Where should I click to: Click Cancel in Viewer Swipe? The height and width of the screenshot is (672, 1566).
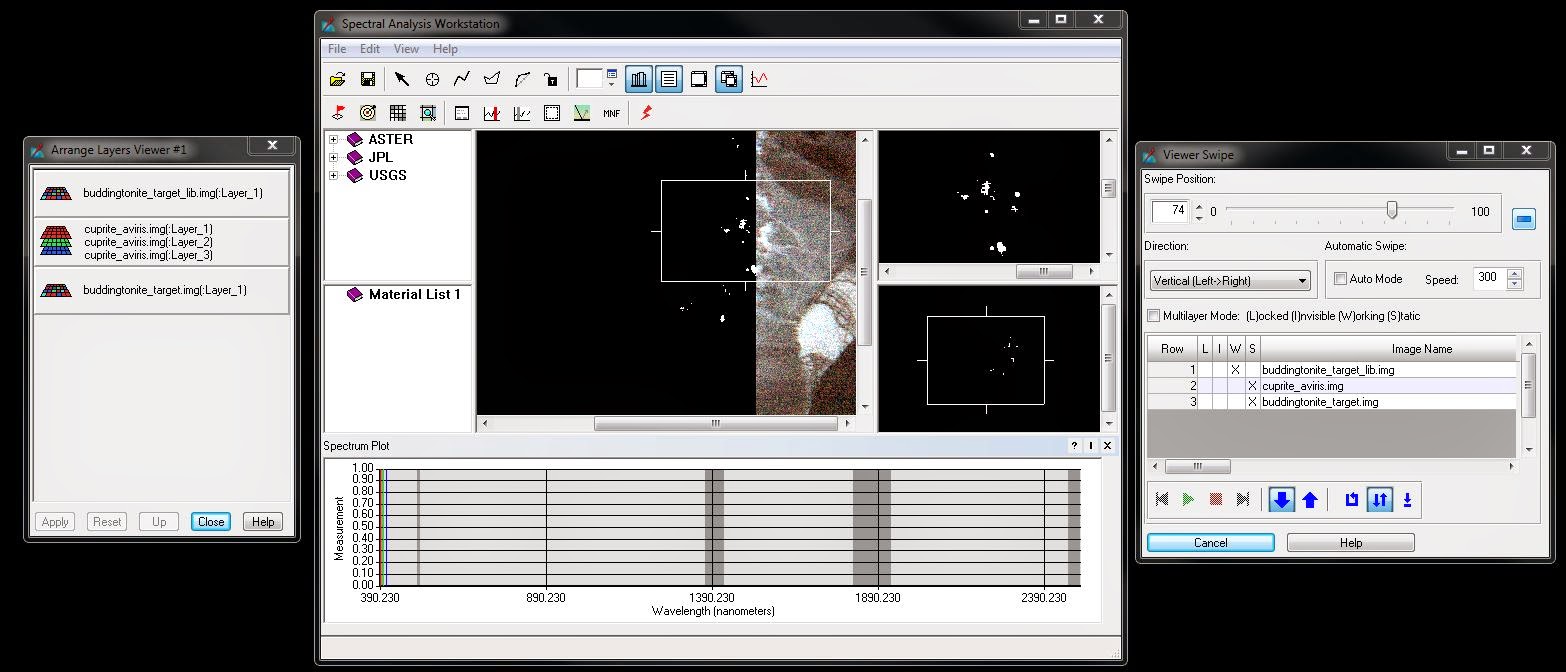click(1211, 543)
